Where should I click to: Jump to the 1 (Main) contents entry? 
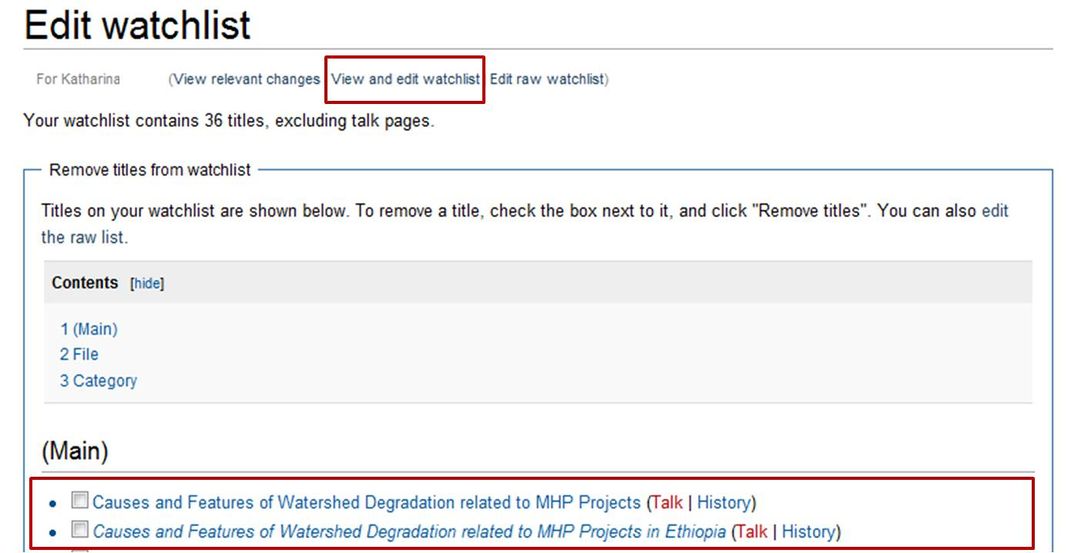tap(88, 329)
